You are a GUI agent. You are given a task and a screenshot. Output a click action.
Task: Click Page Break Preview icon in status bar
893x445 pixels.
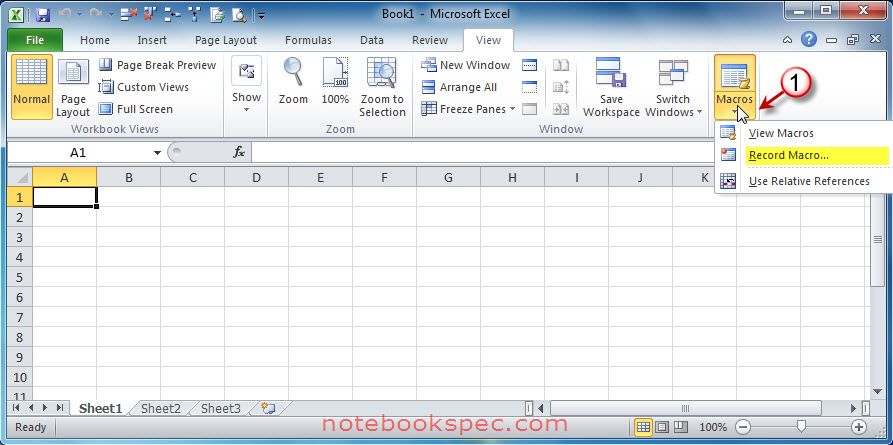pyautogui.click(x=681, y=427)
